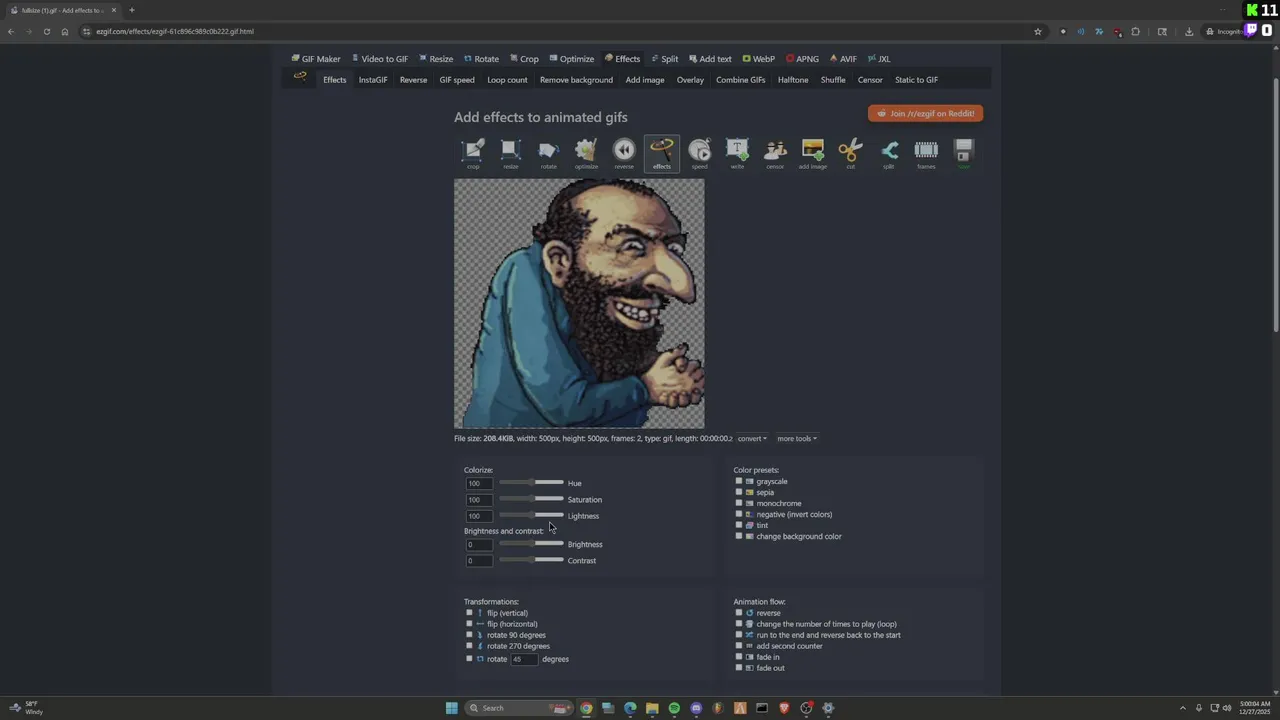Screen dimensions: 1280x720
Task: Click the Windows Start button
Action: tap(451, 708)
